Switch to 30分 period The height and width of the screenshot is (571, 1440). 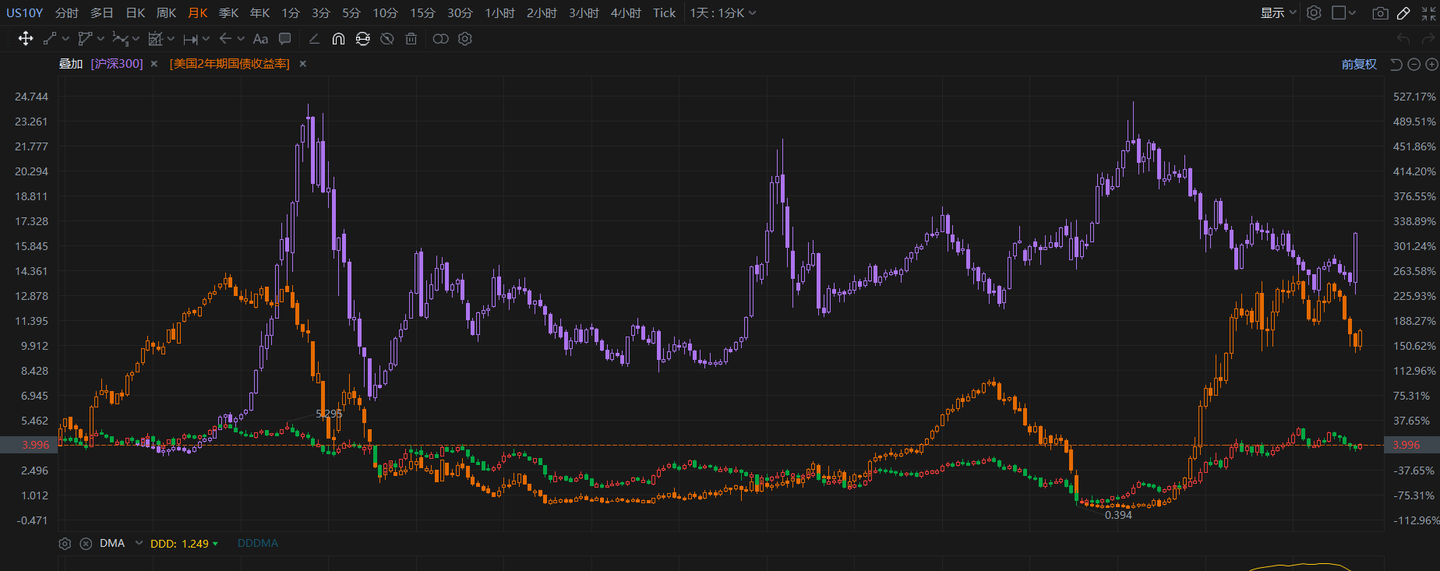(x=460, y=13)
